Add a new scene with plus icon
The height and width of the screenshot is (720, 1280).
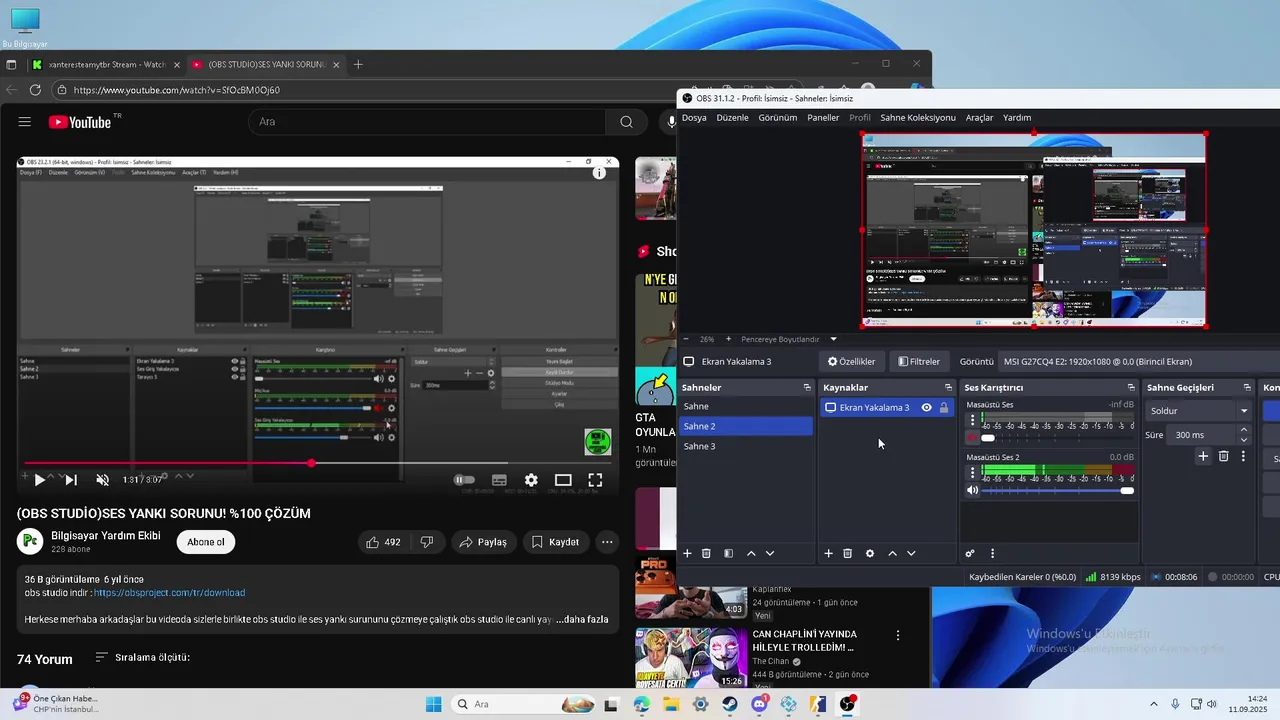687,554
